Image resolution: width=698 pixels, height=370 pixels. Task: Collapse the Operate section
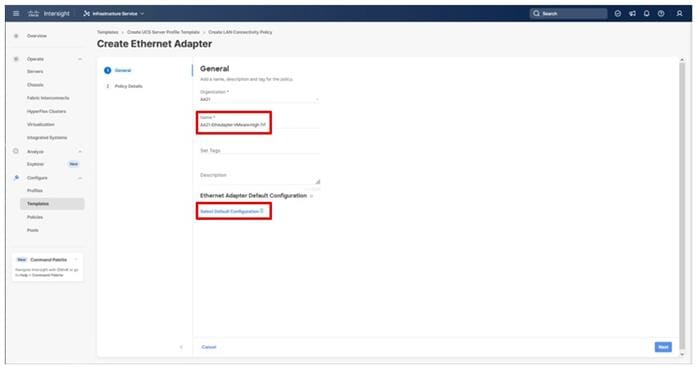point(80,59)
